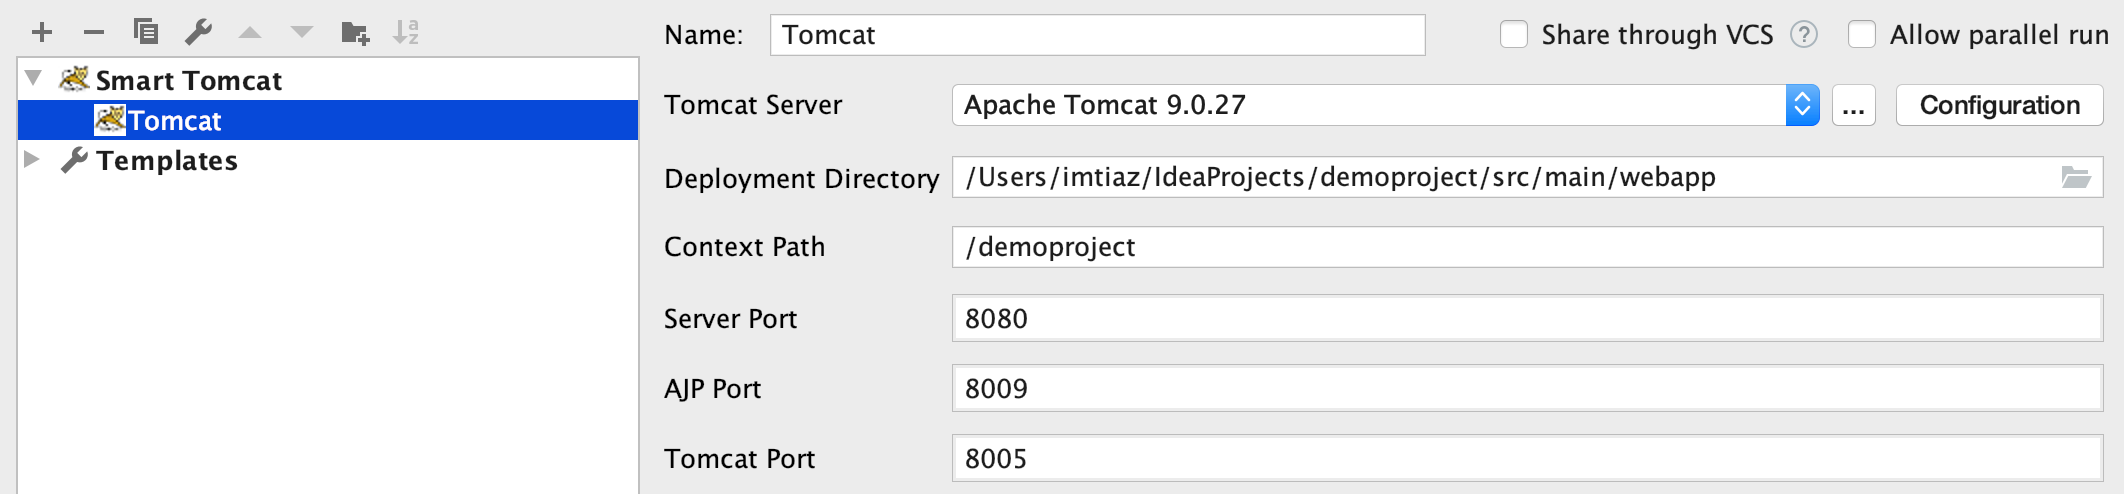Collapse the Smart Tomcat tree node
Screen dimensions: 2124x494
pos(33,78)
